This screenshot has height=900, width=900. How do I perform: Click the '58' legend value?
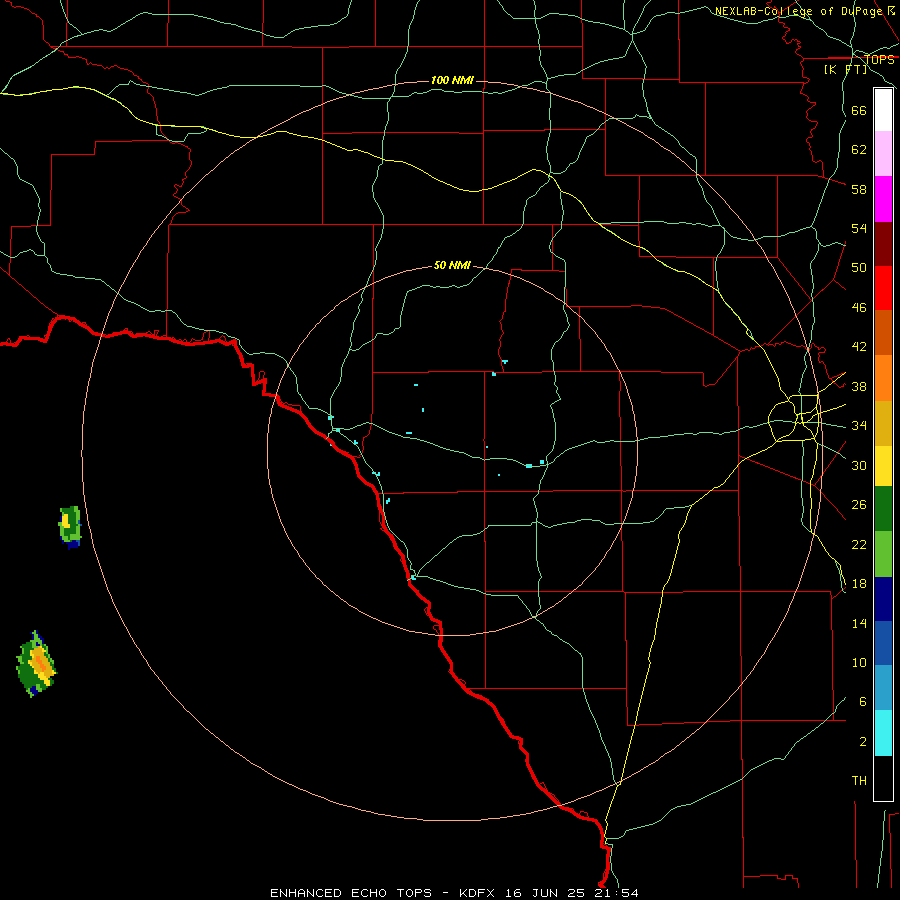tap(859, 189)
